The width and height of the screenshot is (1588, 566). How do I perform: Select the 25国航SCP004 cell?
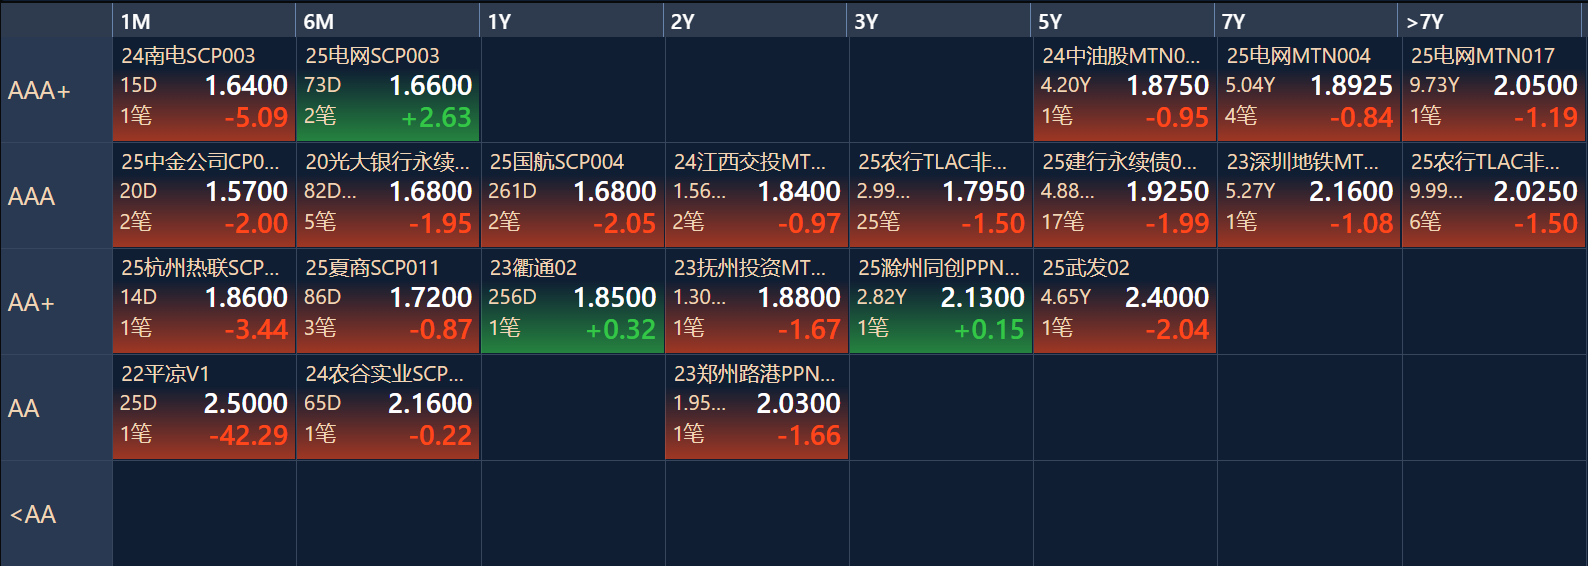point(572,196)
